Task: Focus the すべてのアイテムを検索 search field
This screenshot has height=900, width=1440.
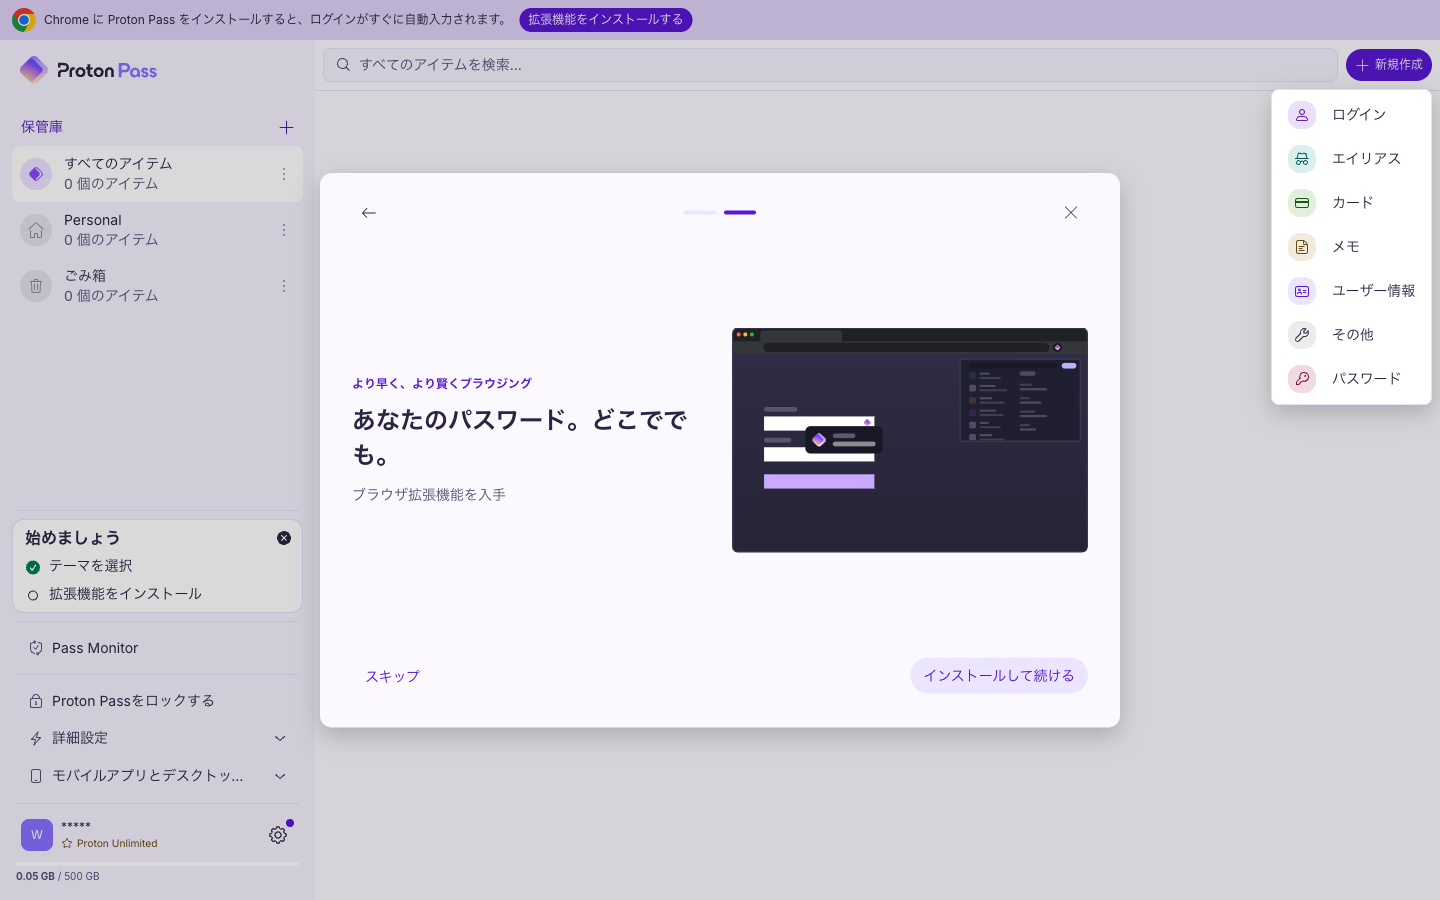Action: tap(830, 65)
